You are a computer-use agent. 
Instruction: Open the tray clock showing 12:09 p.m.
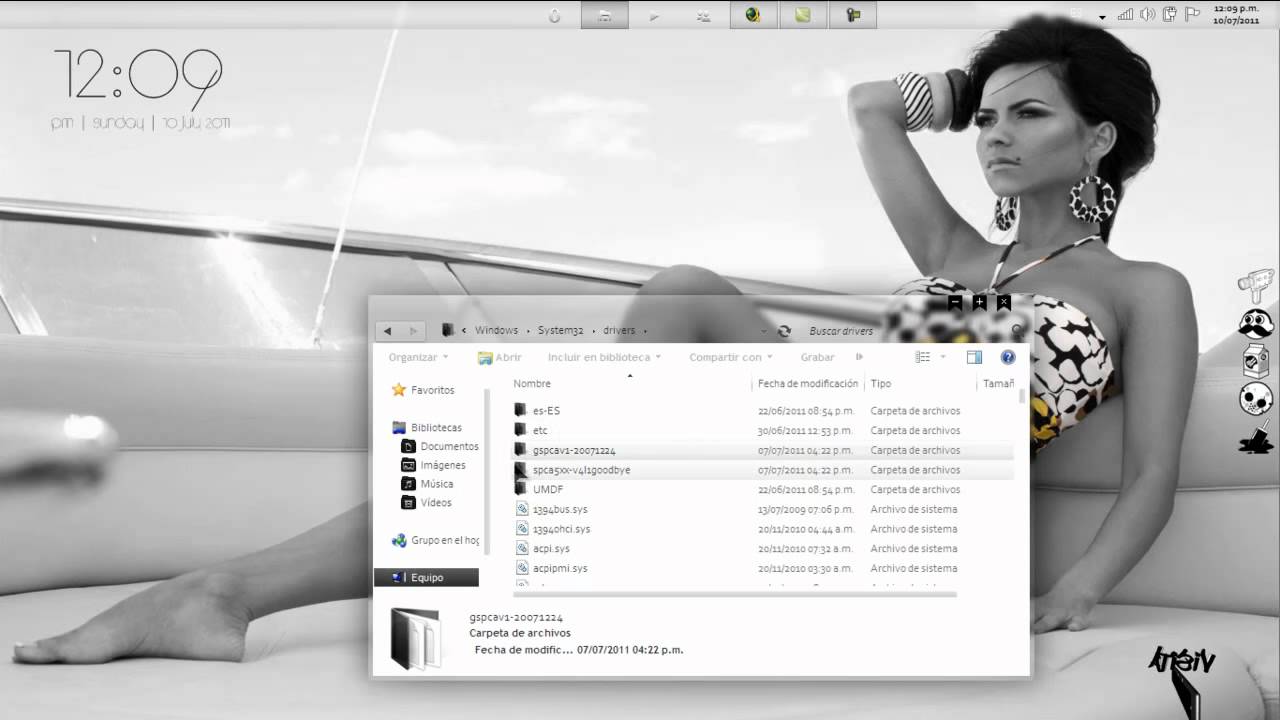point(1236,14)
